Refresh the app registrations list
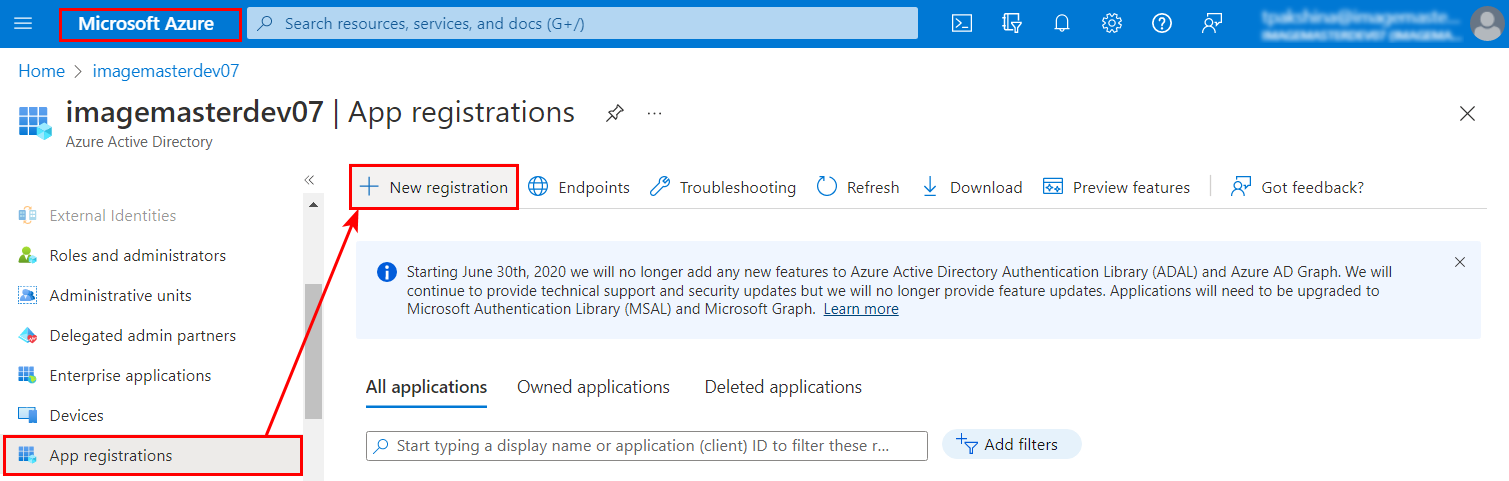 pos(858,187)
